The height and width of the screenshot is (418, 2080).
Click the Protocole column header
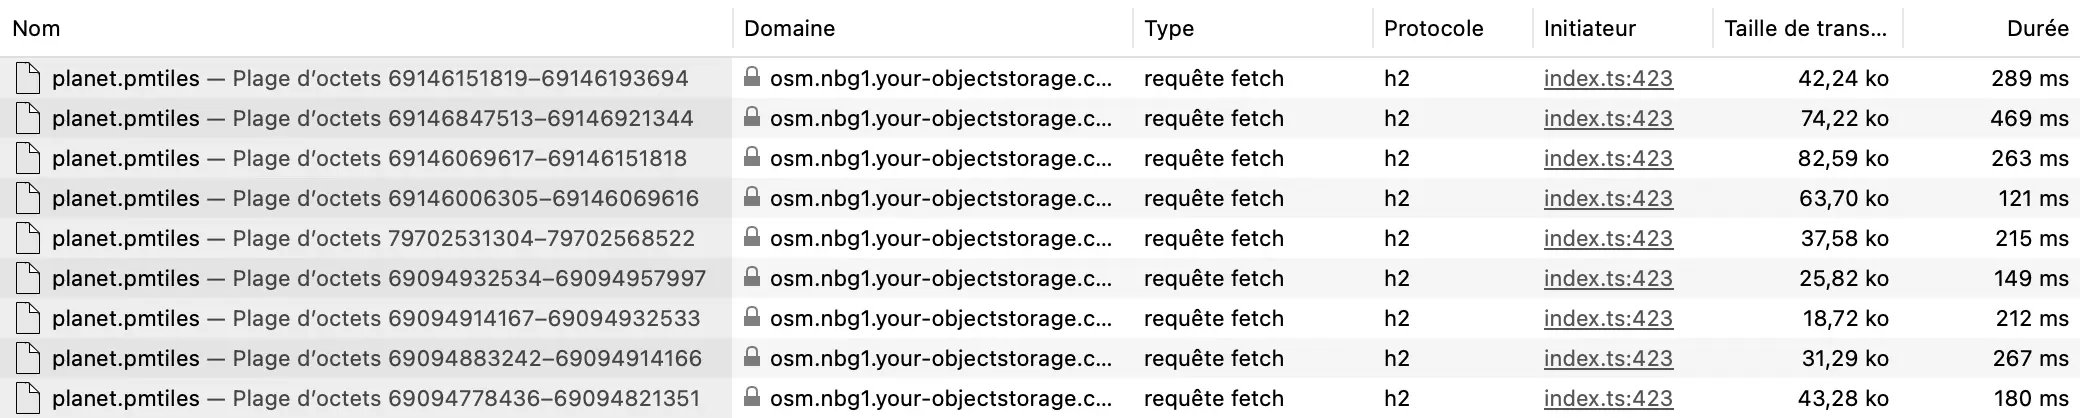pos(1433,28)
